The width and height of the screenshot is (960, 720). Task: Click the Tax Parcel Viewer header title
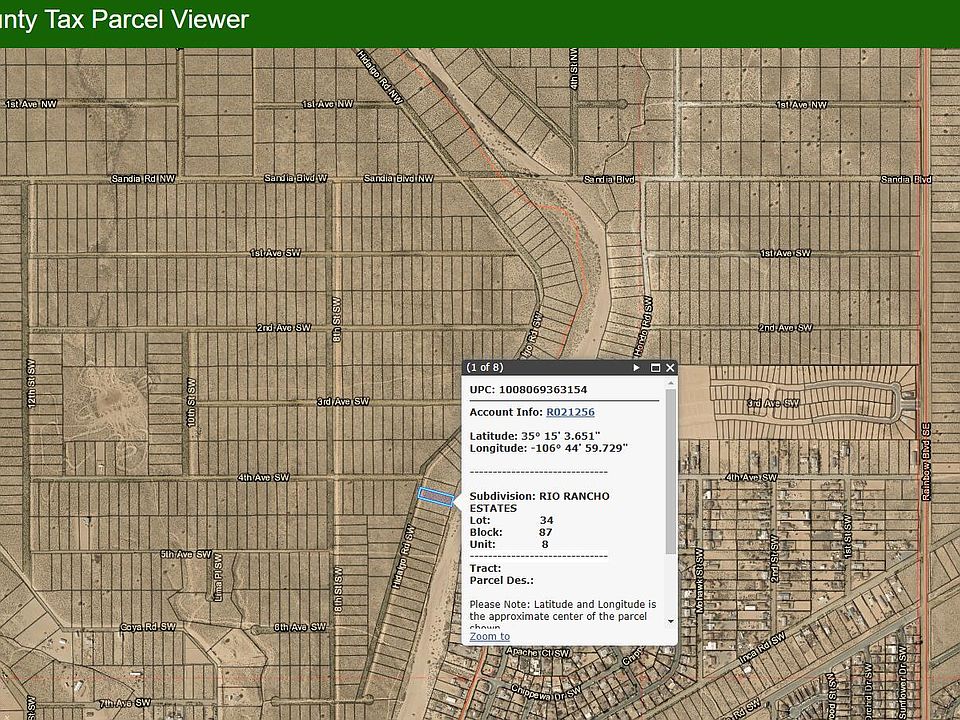[x=125, y=20]
